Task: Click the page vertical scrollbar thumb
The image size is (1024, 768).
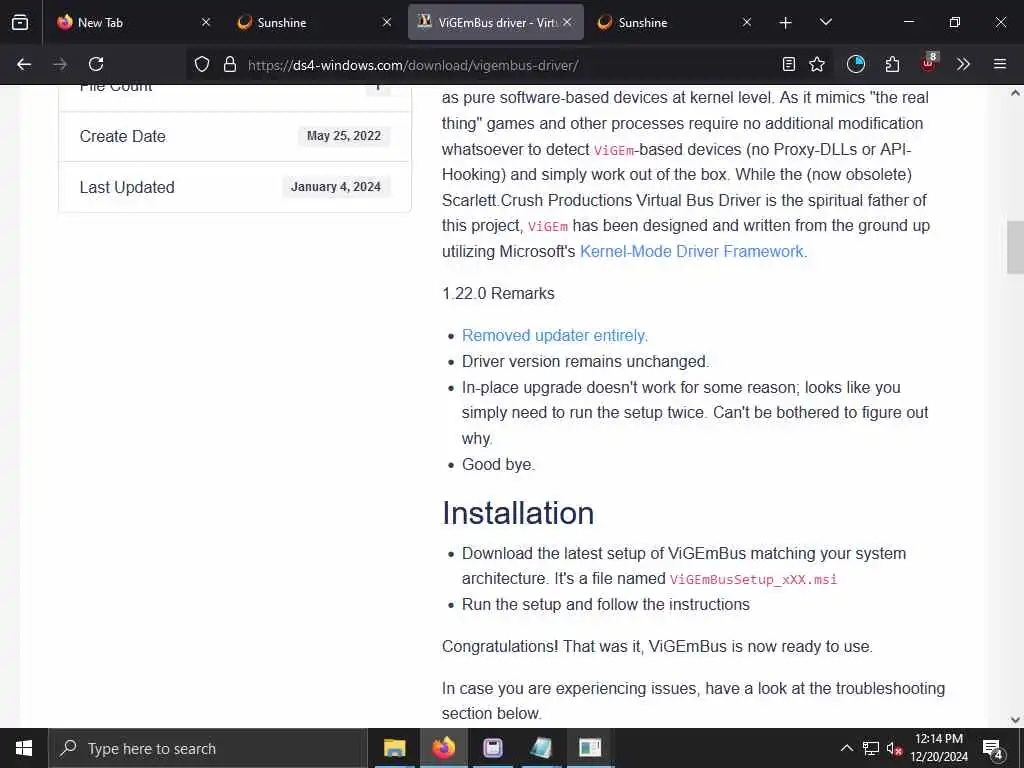Action: tap(1015, 248)
